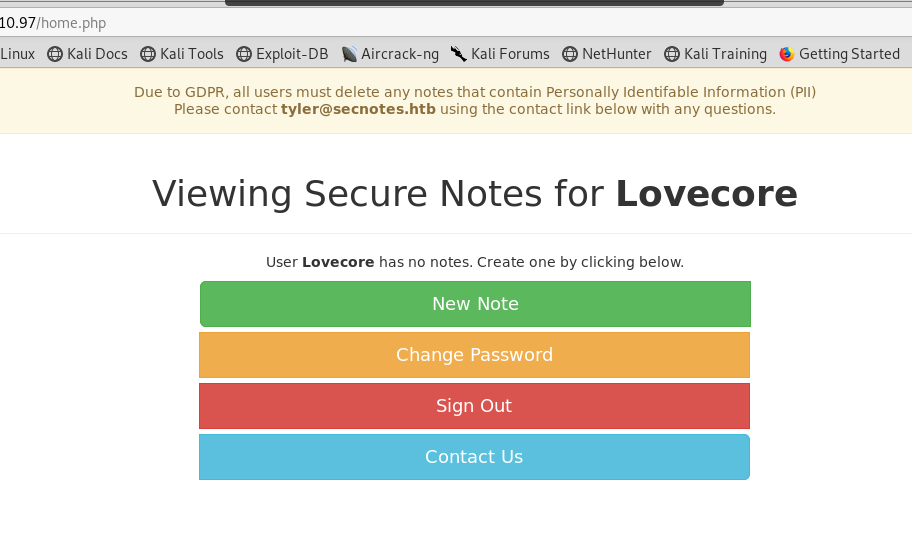
Task: Click the NetHunter bookmark globe icon
Action: [x=570, y=54]
